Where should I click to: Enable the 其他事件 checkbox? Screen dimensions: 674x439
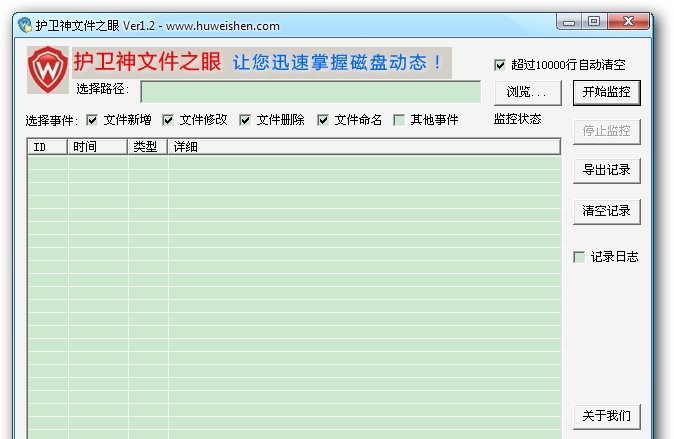399,120
